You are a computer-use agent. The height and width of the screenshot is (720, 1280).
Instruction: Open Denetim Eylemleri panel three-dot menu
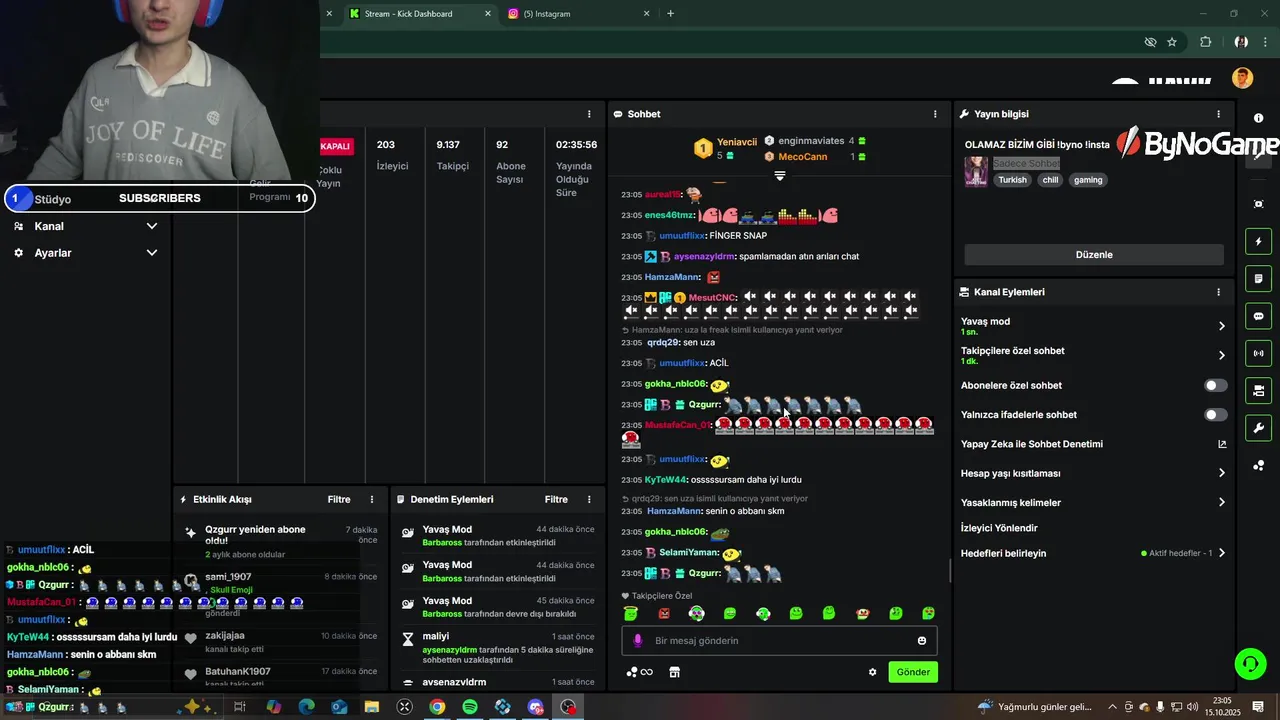(589, 499)
